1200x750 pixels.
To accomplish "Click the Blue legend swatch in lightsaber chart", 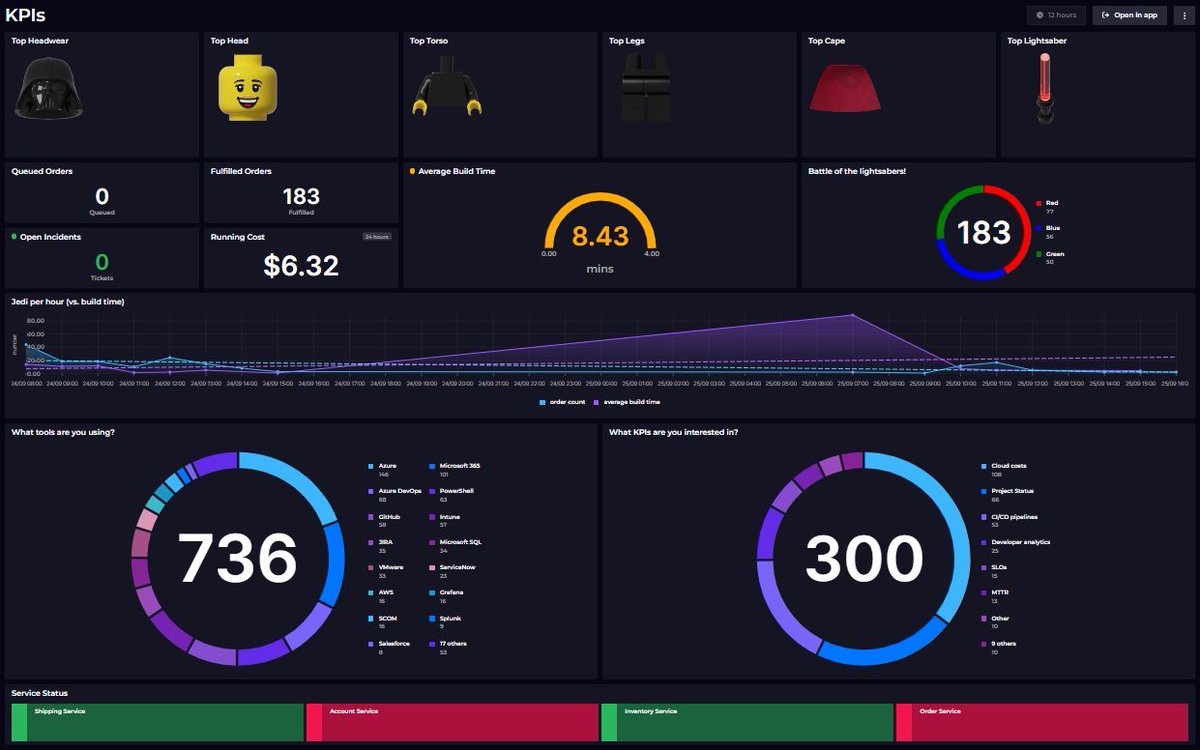I will pos(1039,229).
